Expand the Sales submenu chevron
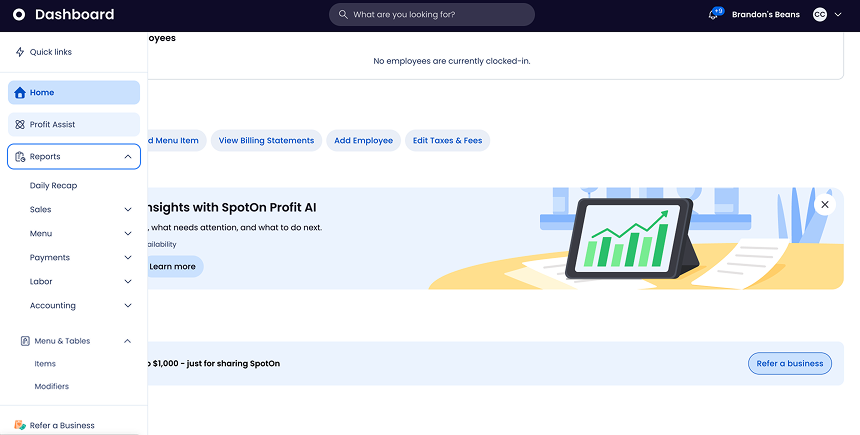This screenshot has height=435, width=860. pyautogui.click(x=128, y=210)
